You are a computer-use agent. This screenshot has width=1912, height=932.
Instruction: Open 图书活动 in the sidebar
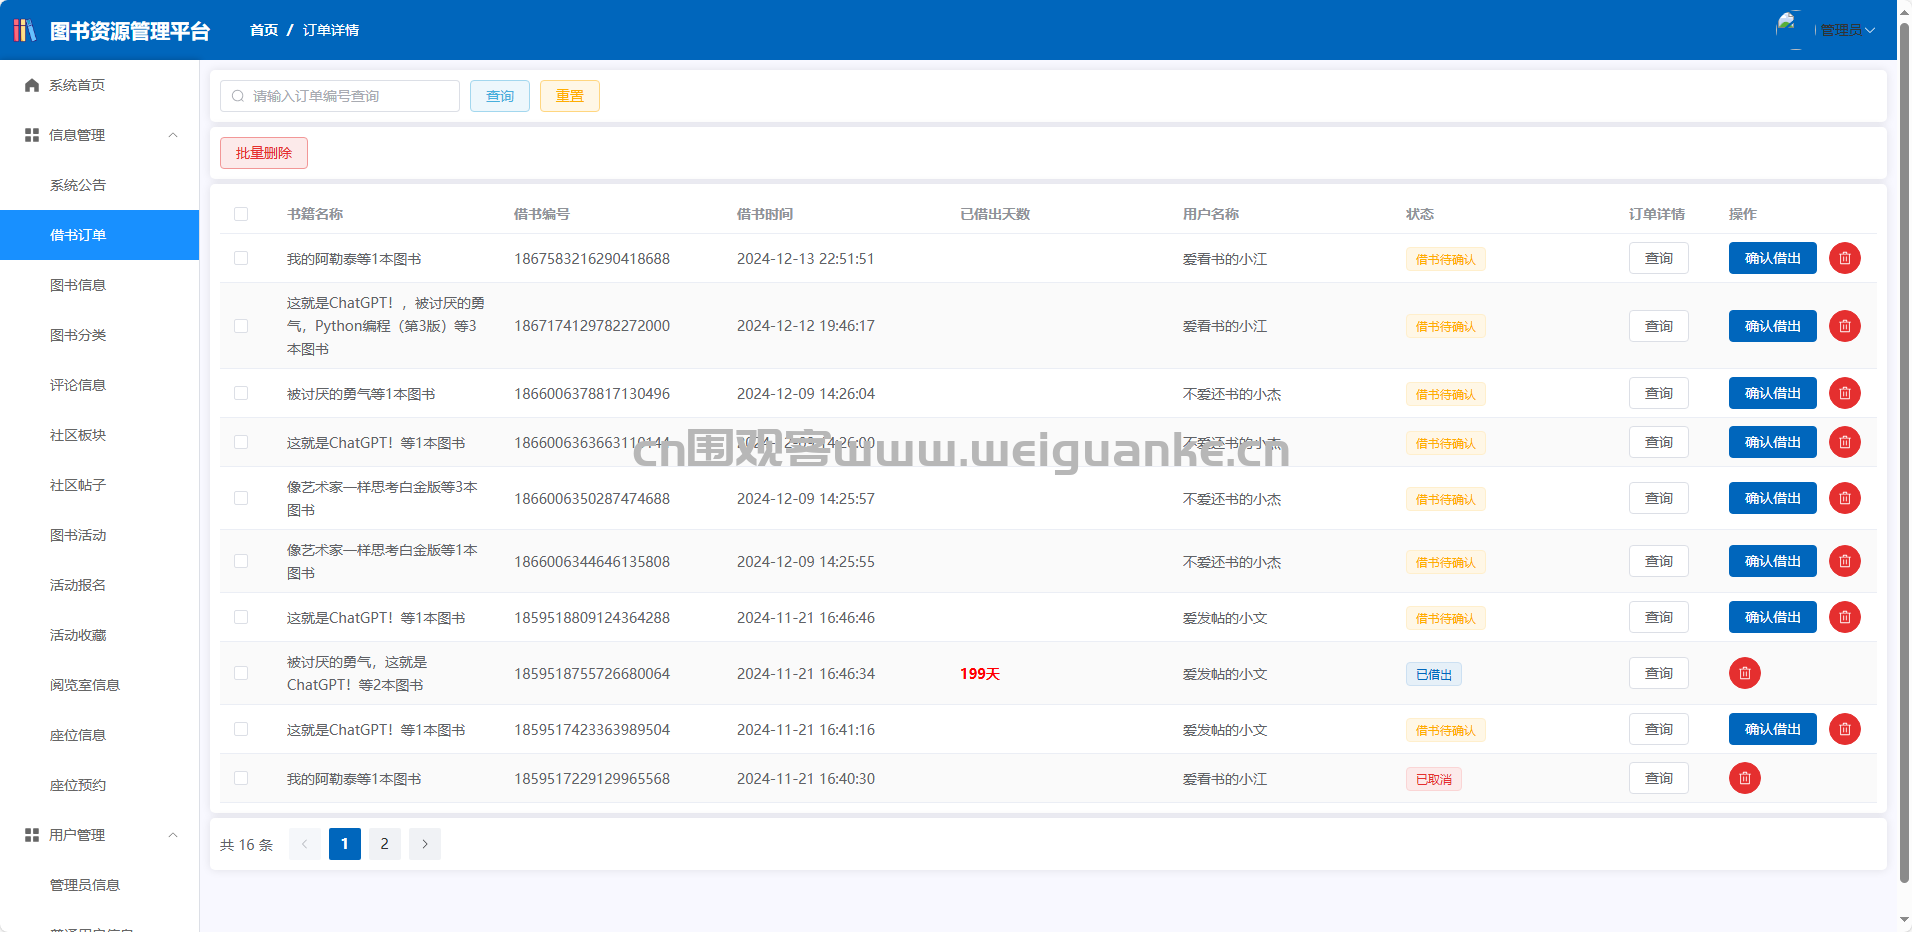[x=100, y=535]
